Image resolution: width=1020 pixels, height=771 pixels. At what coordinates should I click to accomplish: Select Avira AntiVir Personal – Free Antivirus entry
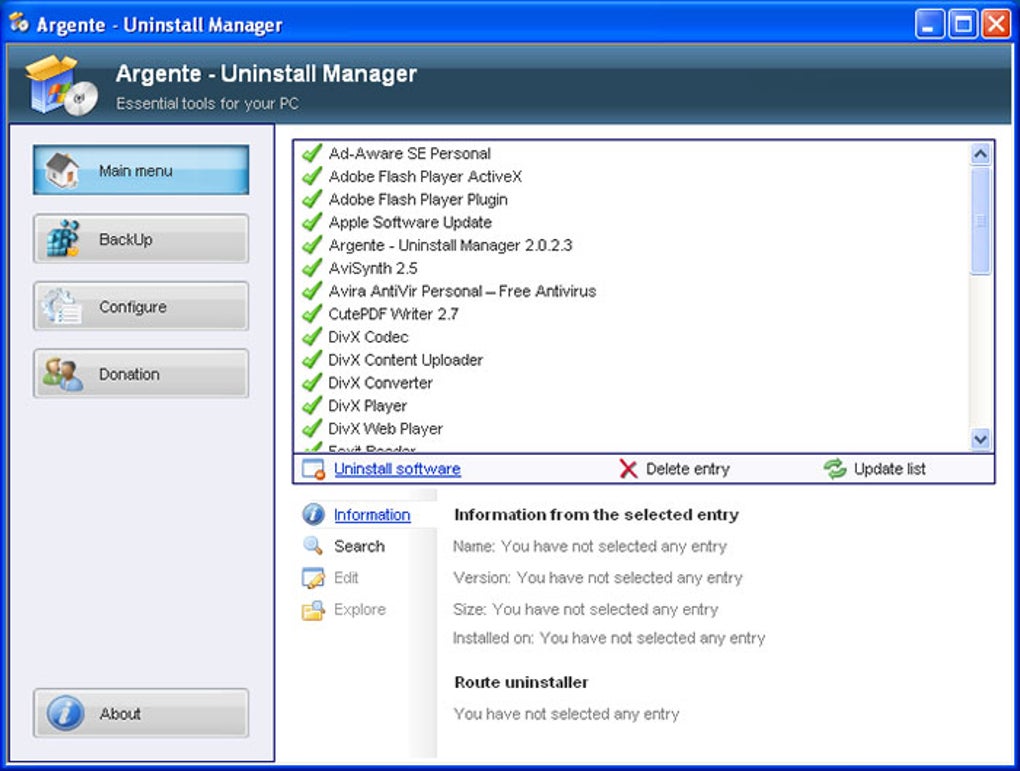coord(462,291)
